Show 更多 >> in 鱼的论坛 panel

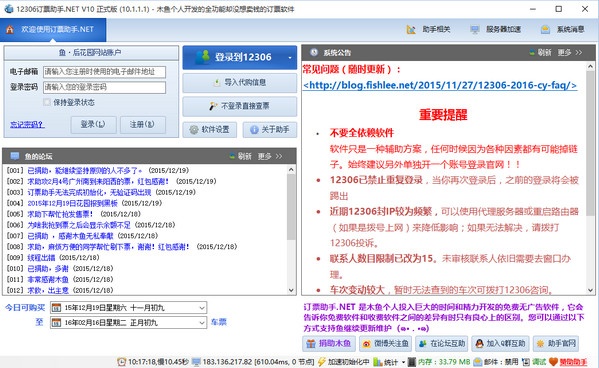[x=270, y=156]
